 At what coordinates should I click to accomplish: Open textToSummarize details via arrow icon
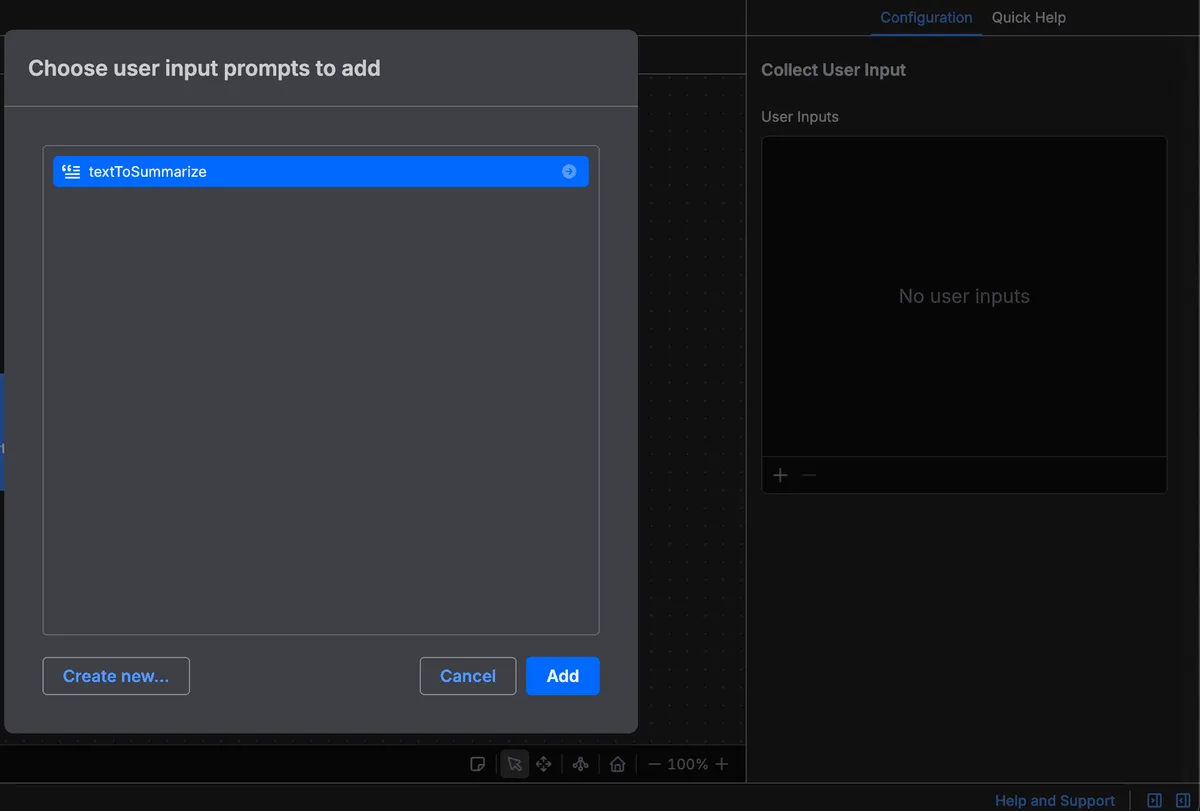point(569,171)
